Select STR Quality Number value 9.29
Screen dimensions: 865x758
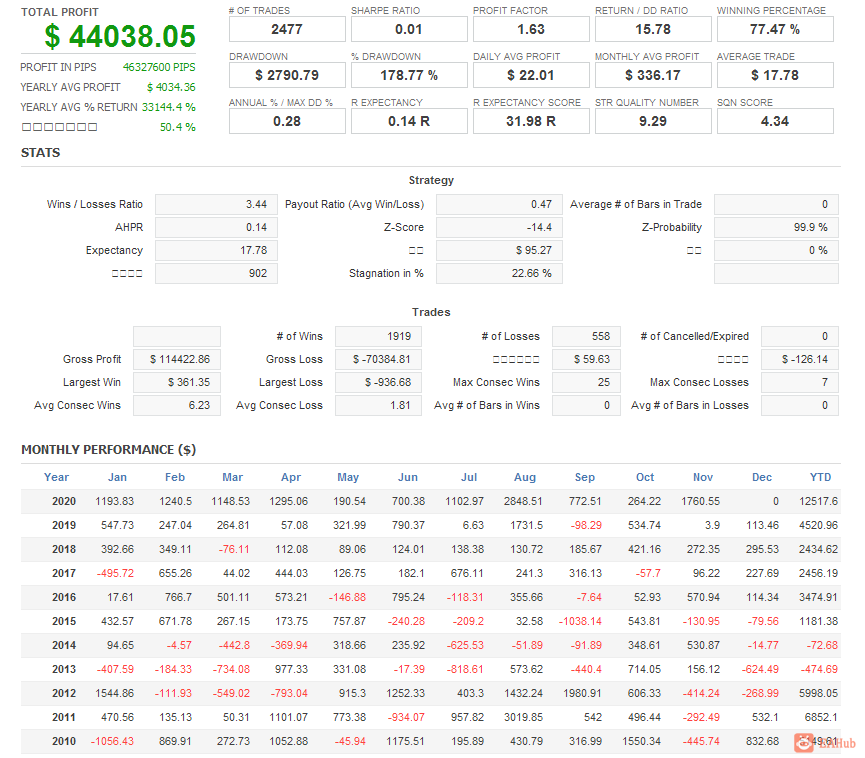pos(653,121)
